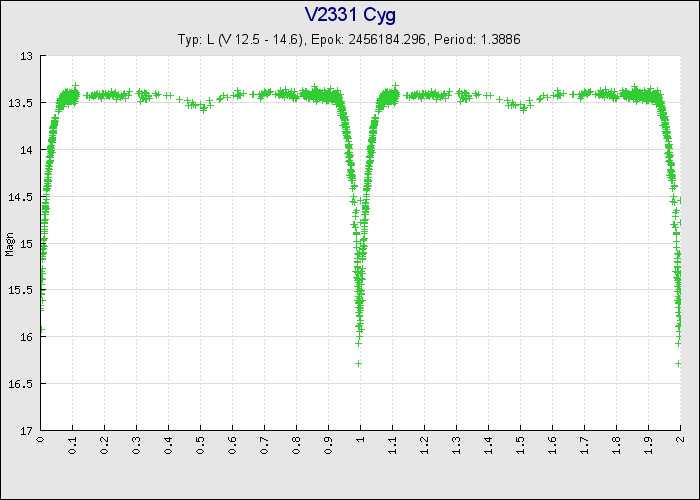Click the y-axis value 16.5
This screenshot has width=700, height=500.
coord(21,384)
